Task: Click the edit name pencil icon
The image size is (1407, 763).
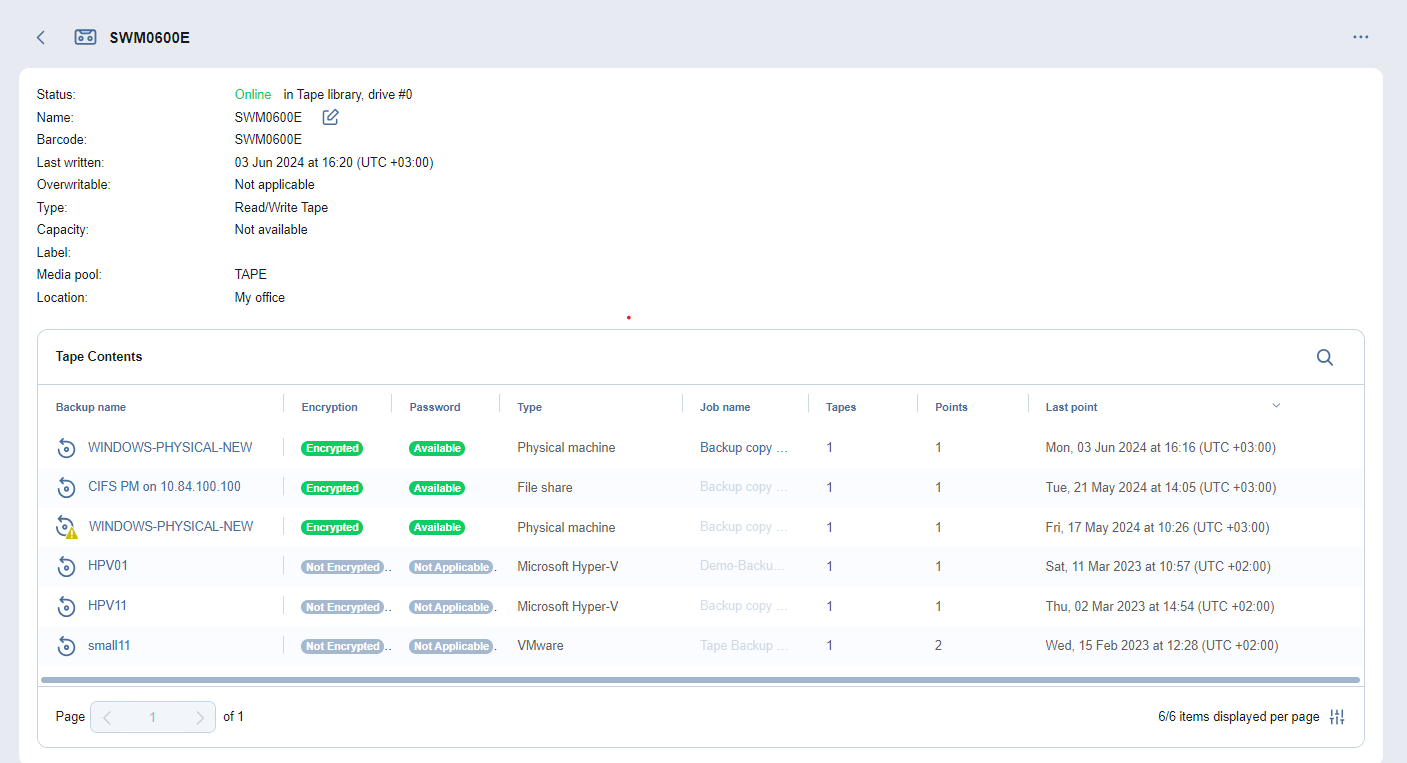Action: pos(330,117)
